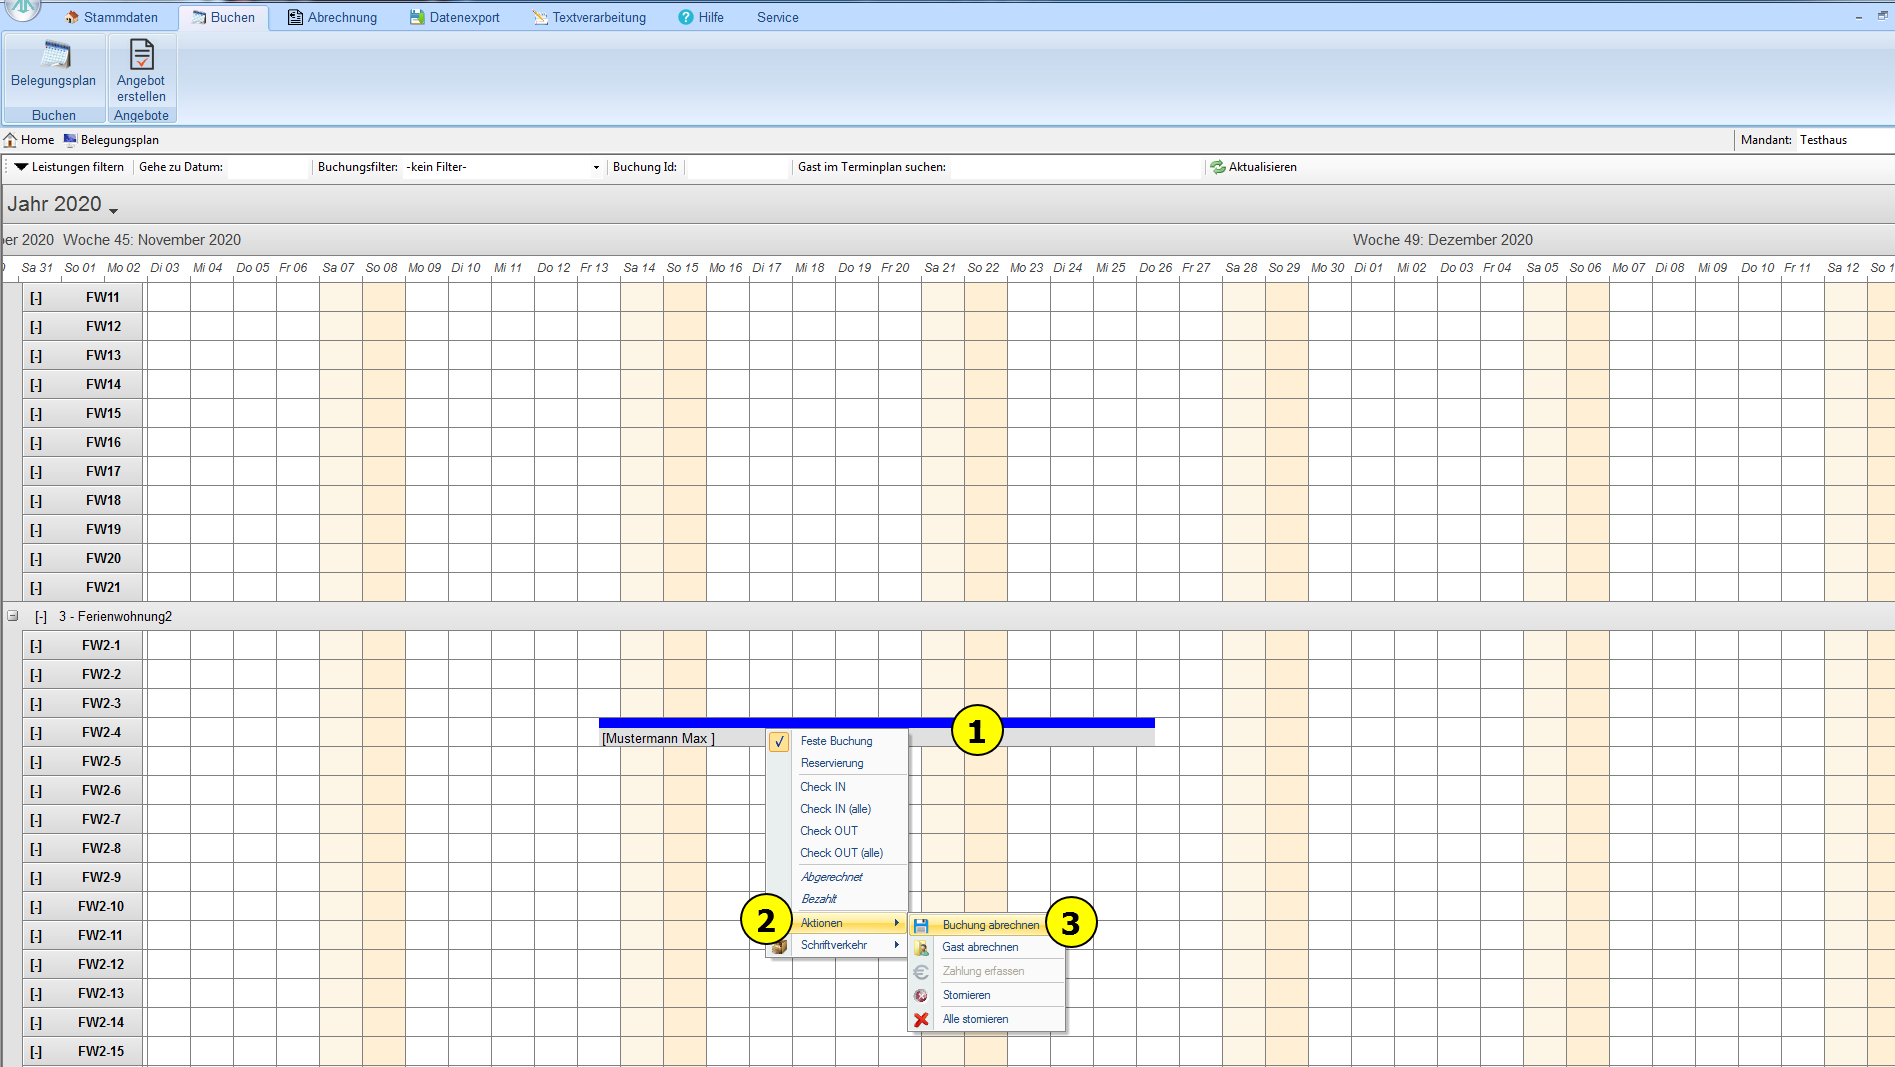
Task: Open the Buchungsfilter dropdown
Action: coord(596,167)
